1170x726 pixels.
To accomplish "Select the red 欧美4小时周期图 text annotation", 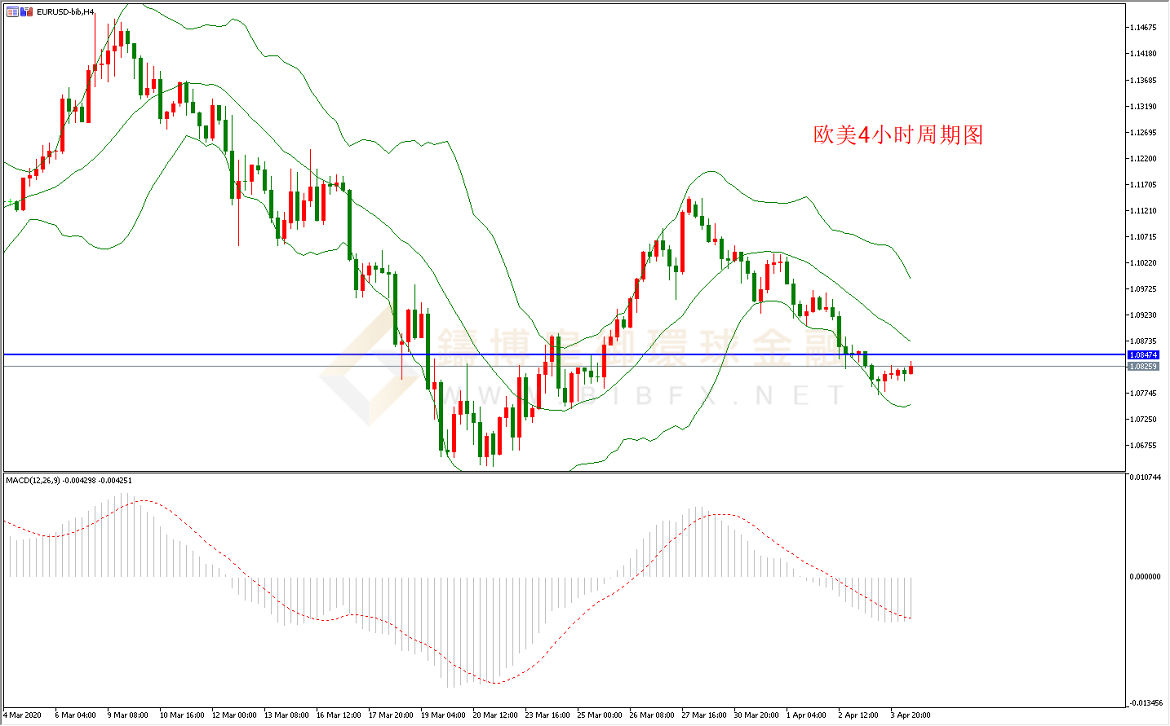I will 898,135.
